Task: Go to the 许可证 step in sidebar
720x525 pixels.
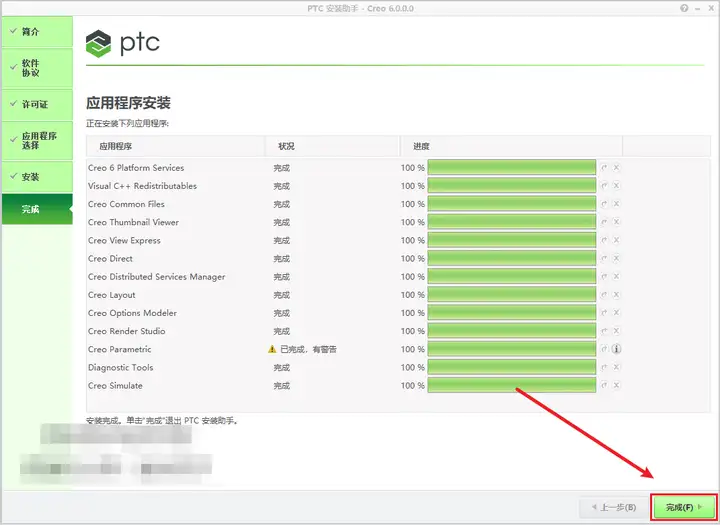Action: pyautogui.click(x=37, y=104)
